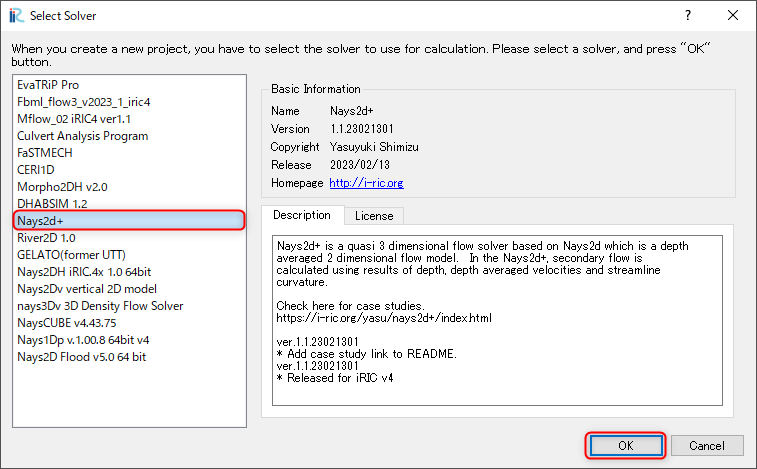
Task: Select the Nays2d+ solver row
Action: point(129,221)
